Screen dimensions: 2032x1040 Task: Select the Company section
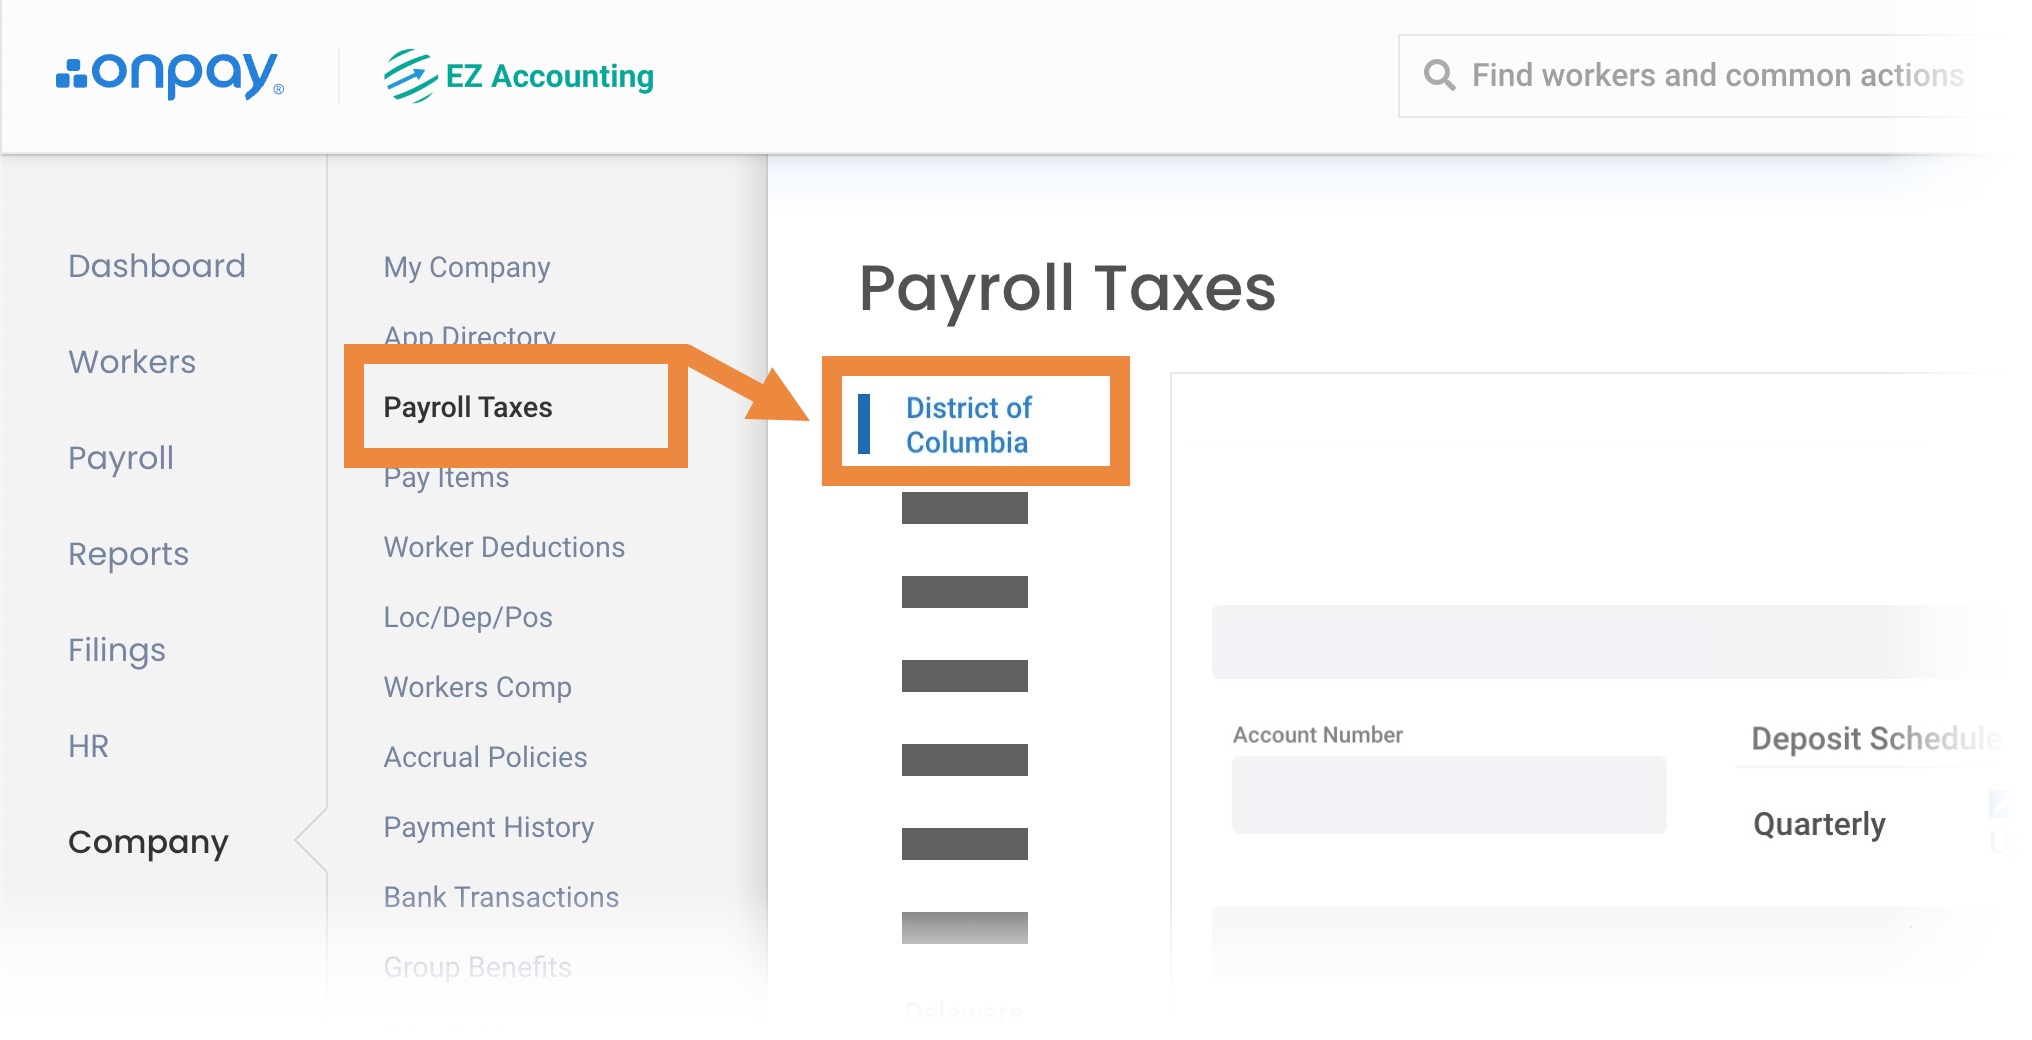click(148, 842)
